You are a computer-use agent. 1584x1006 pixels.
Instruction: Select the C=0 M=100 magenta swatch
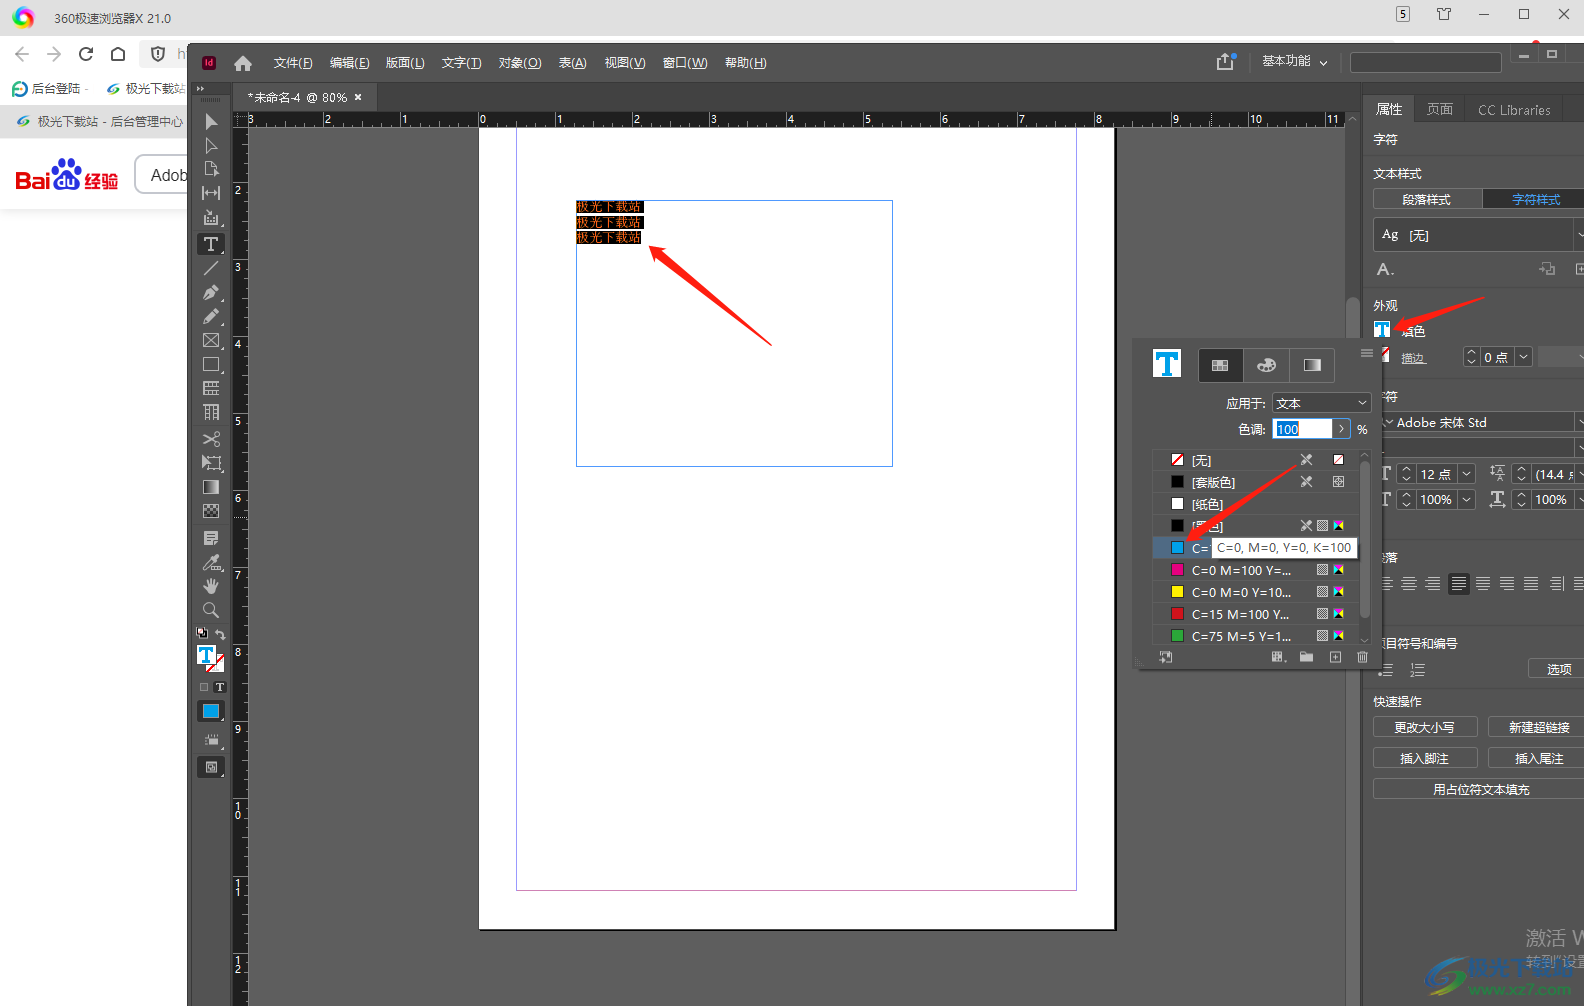pos(1256,570)
